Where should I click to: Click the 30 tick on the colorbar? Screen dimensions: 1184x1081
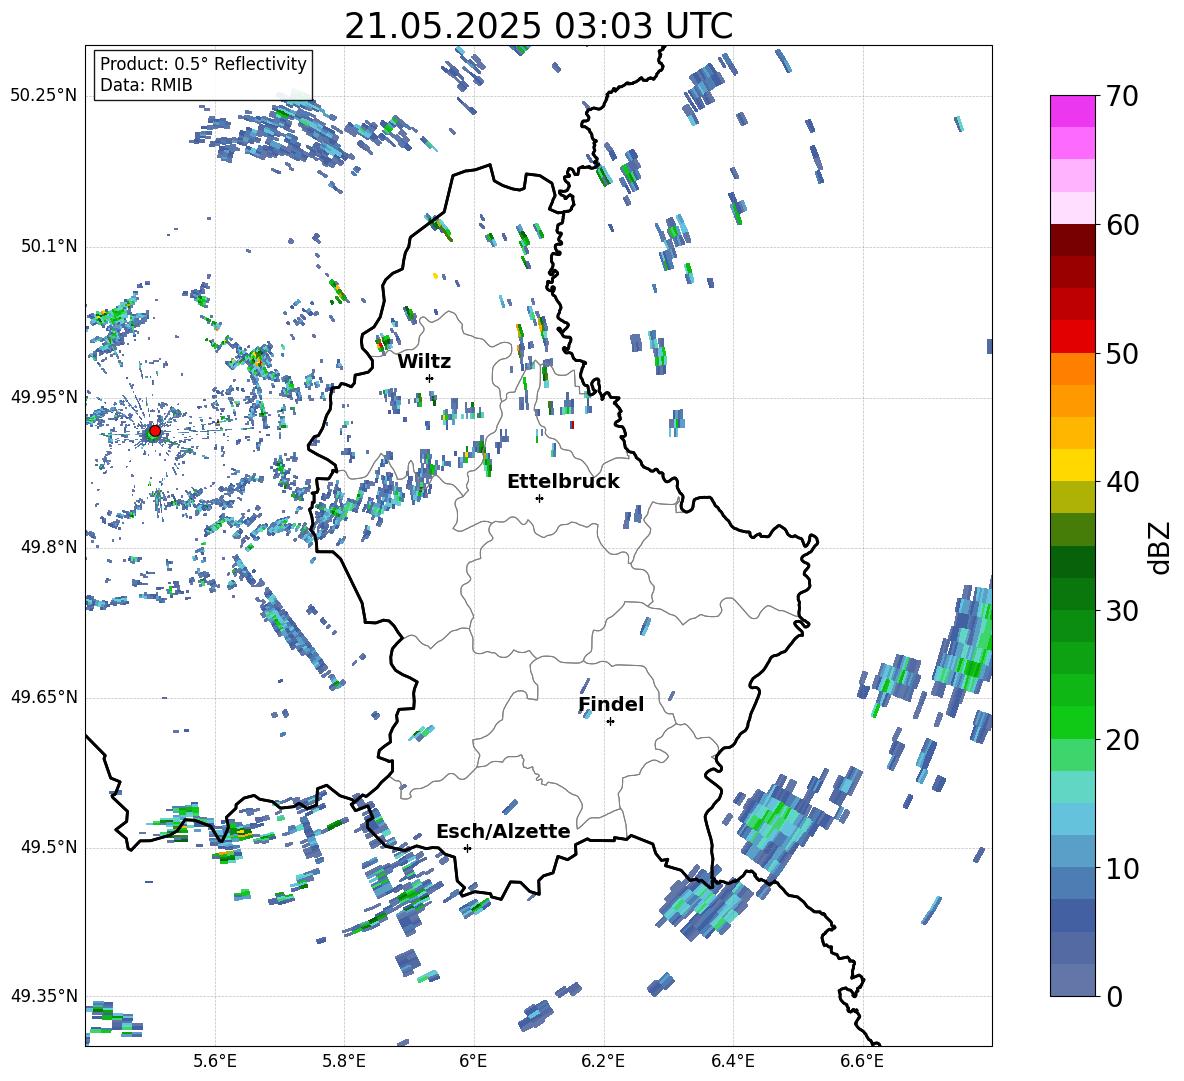[1121, 611]
